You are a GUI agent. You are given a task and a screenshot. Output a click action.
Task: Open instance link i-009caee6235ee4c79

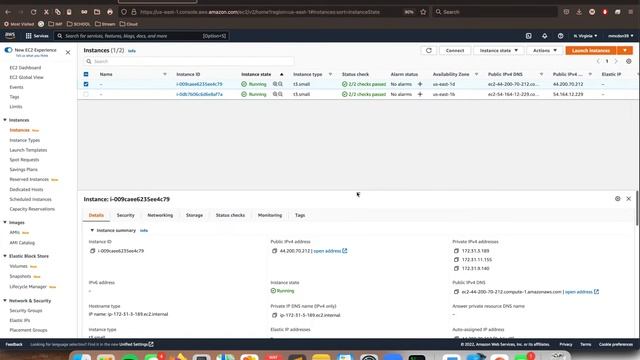[199, 84]
